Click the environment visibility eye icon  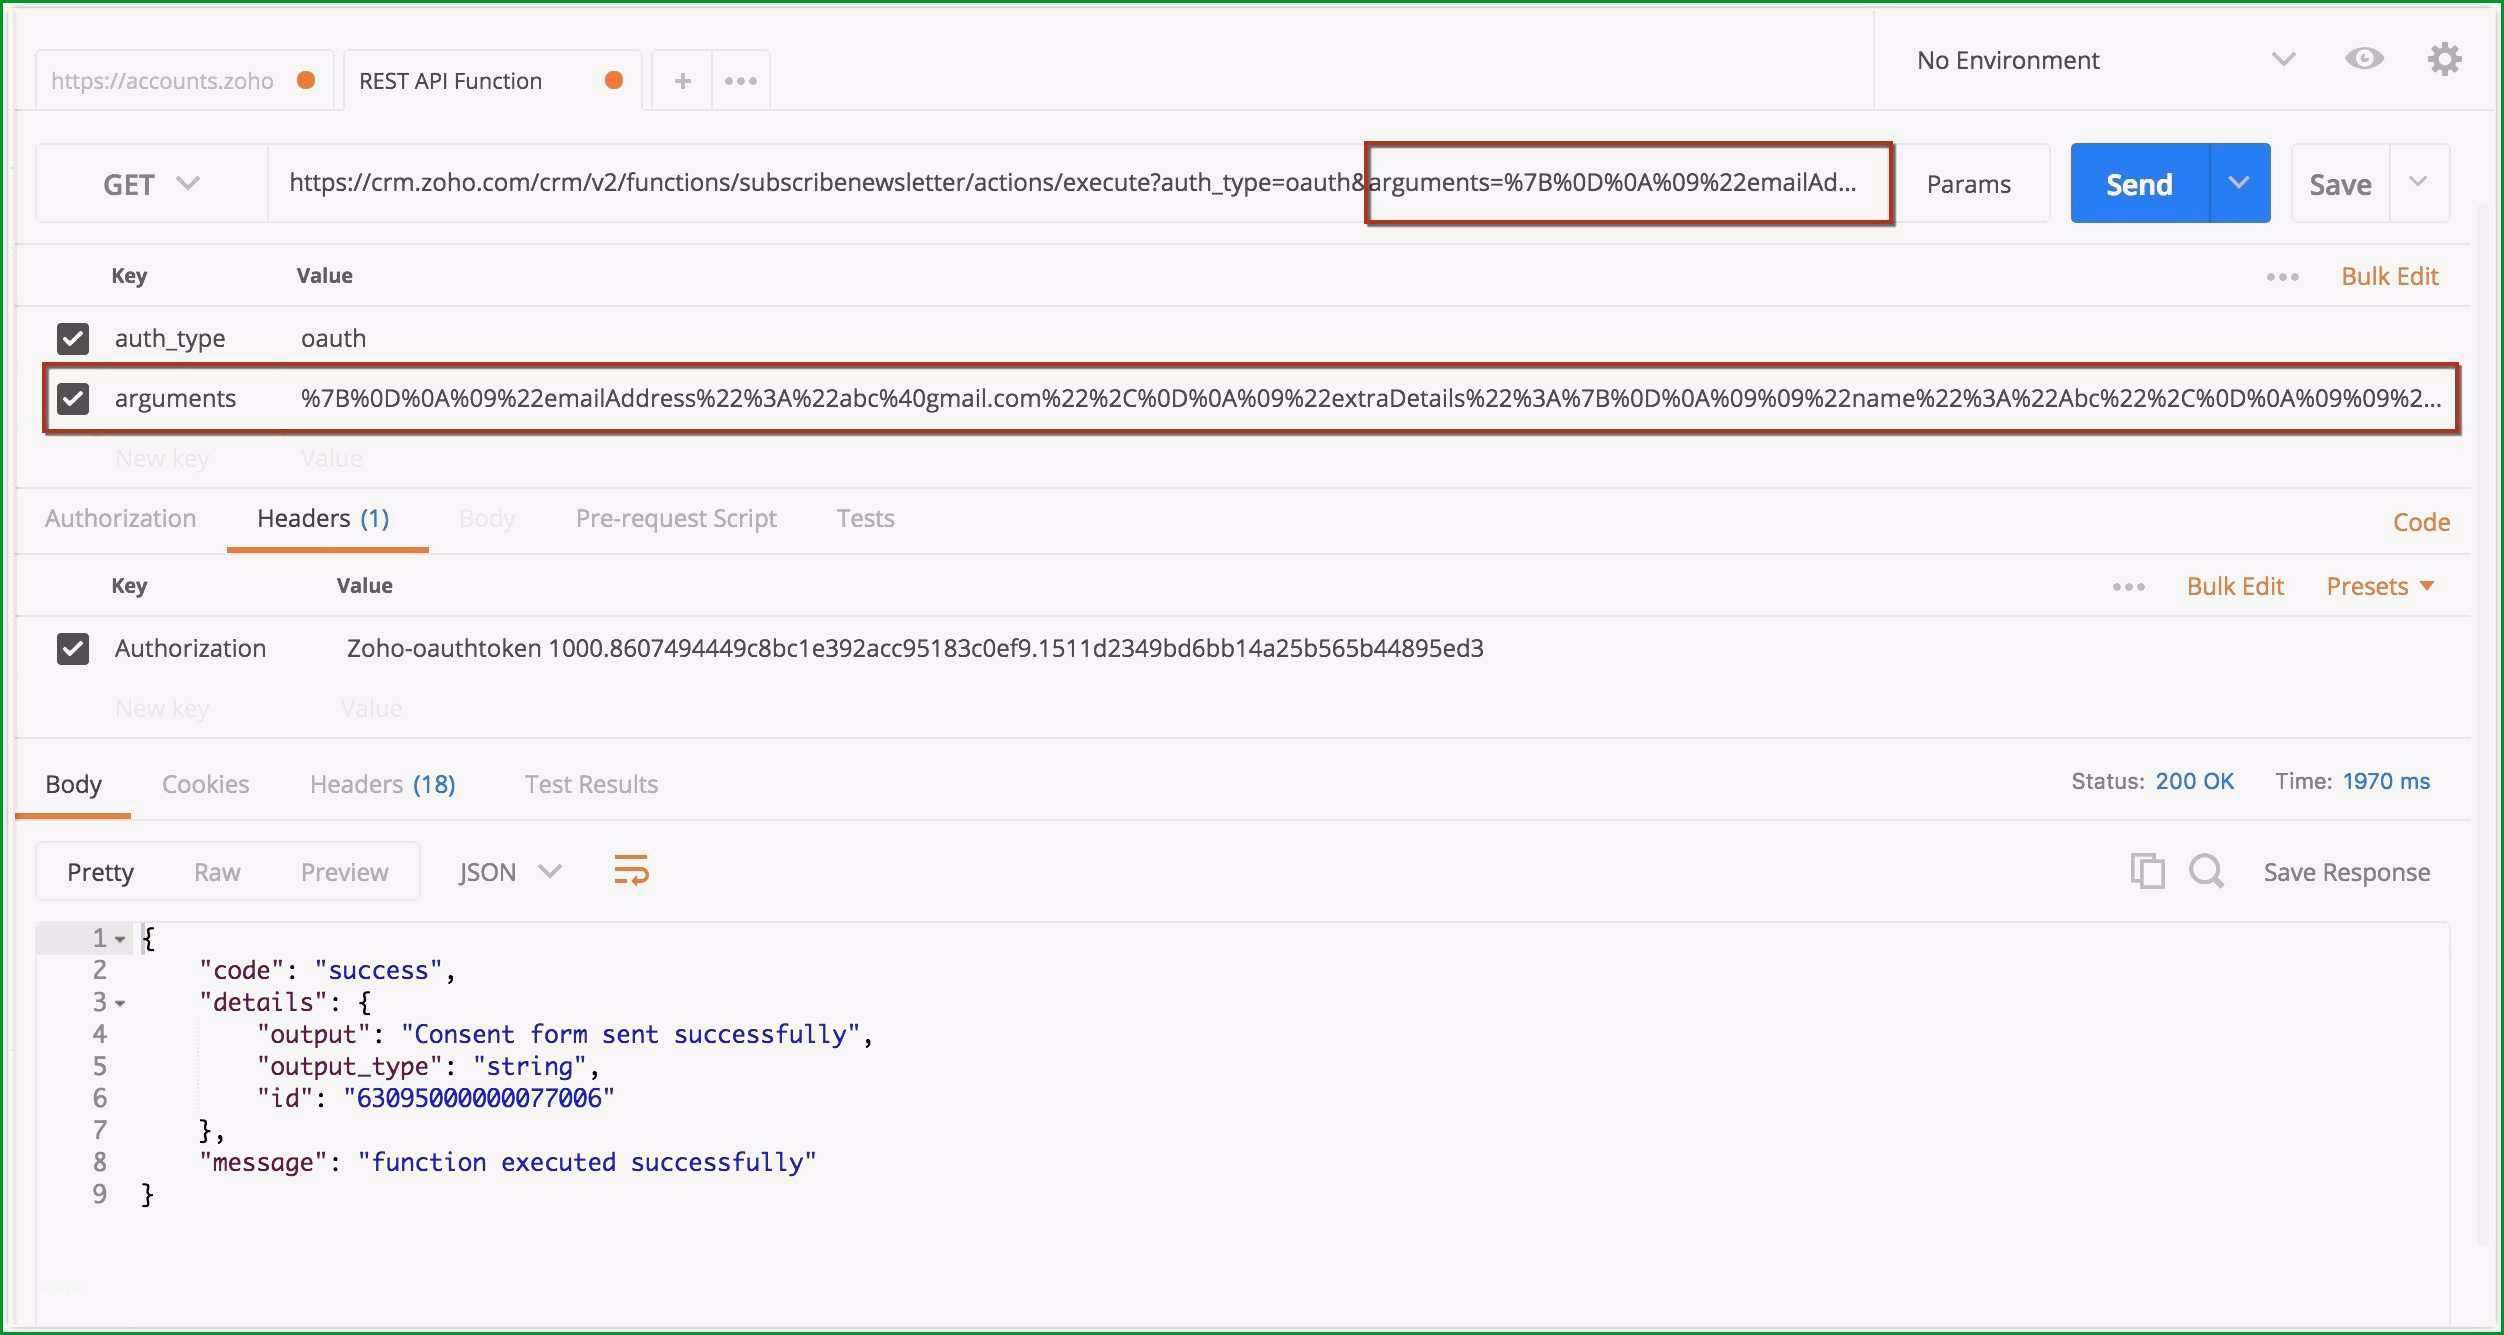coord(2363,56)
